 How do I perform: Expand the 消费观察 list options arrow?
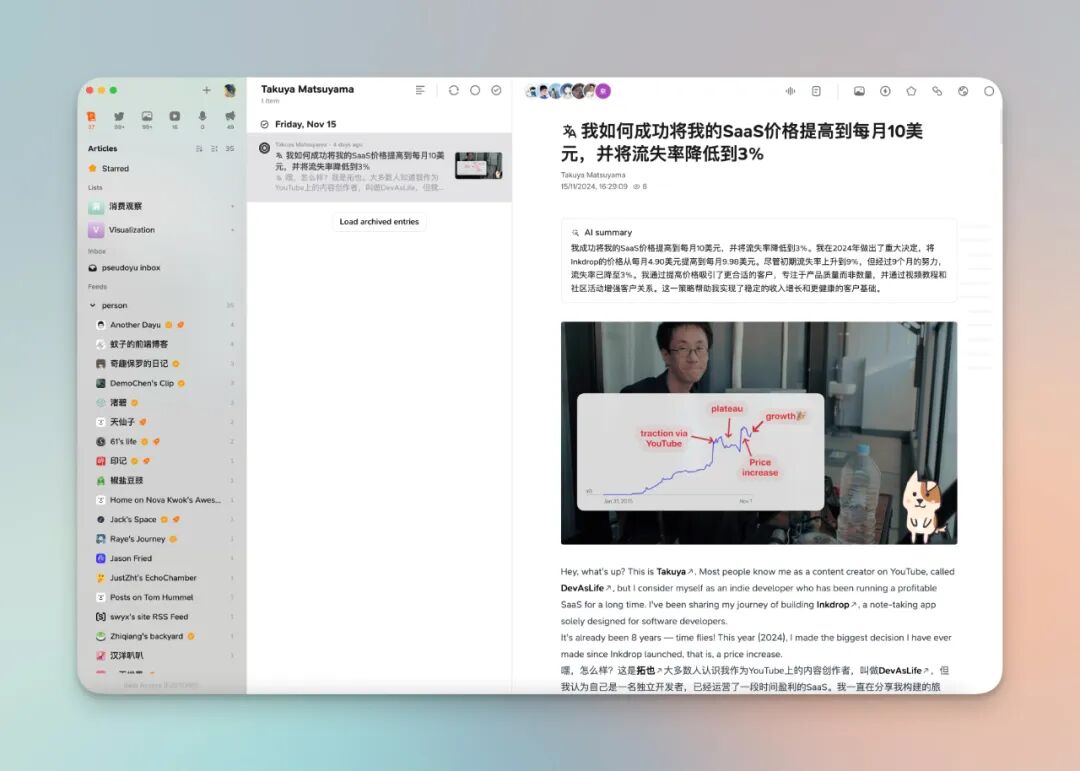[x=232, y=207]
